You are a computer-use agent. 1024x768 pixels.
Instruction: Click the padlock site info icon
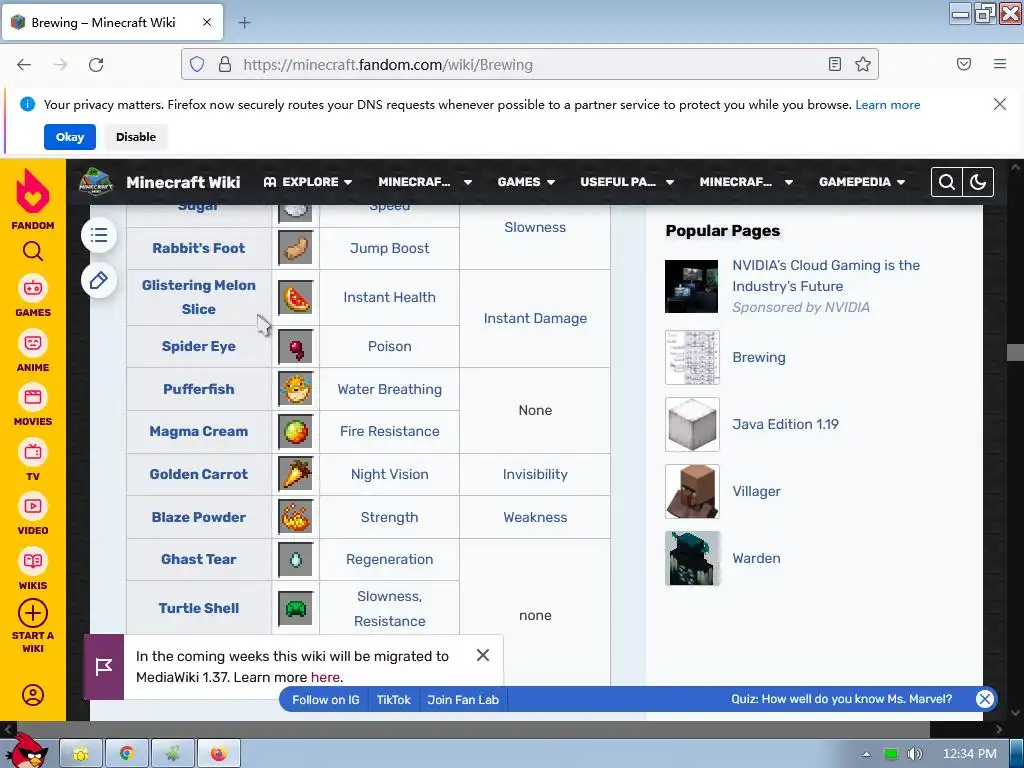click(x=225, y=64)
